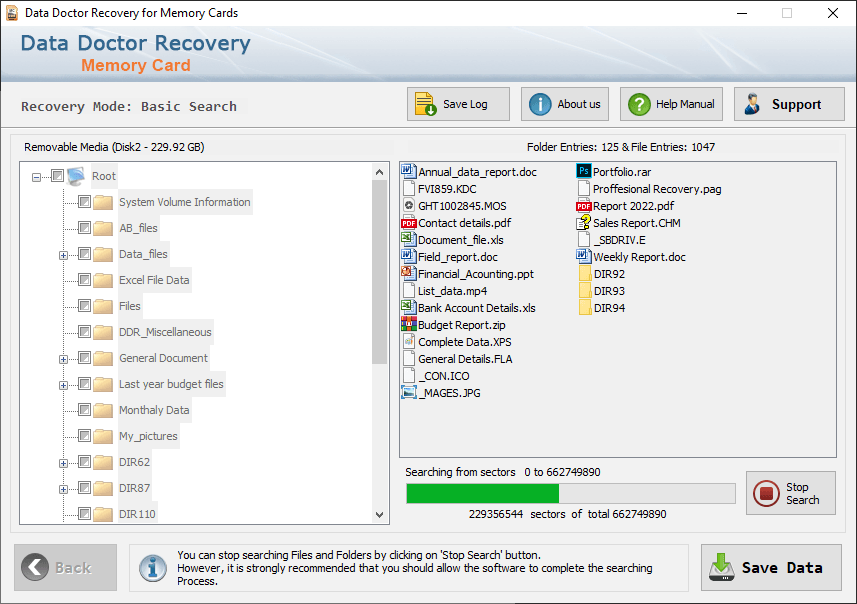Viewport: 857px width, 604px height.
Task: Click the file icon of List_data.mp4
Action: 408,290
